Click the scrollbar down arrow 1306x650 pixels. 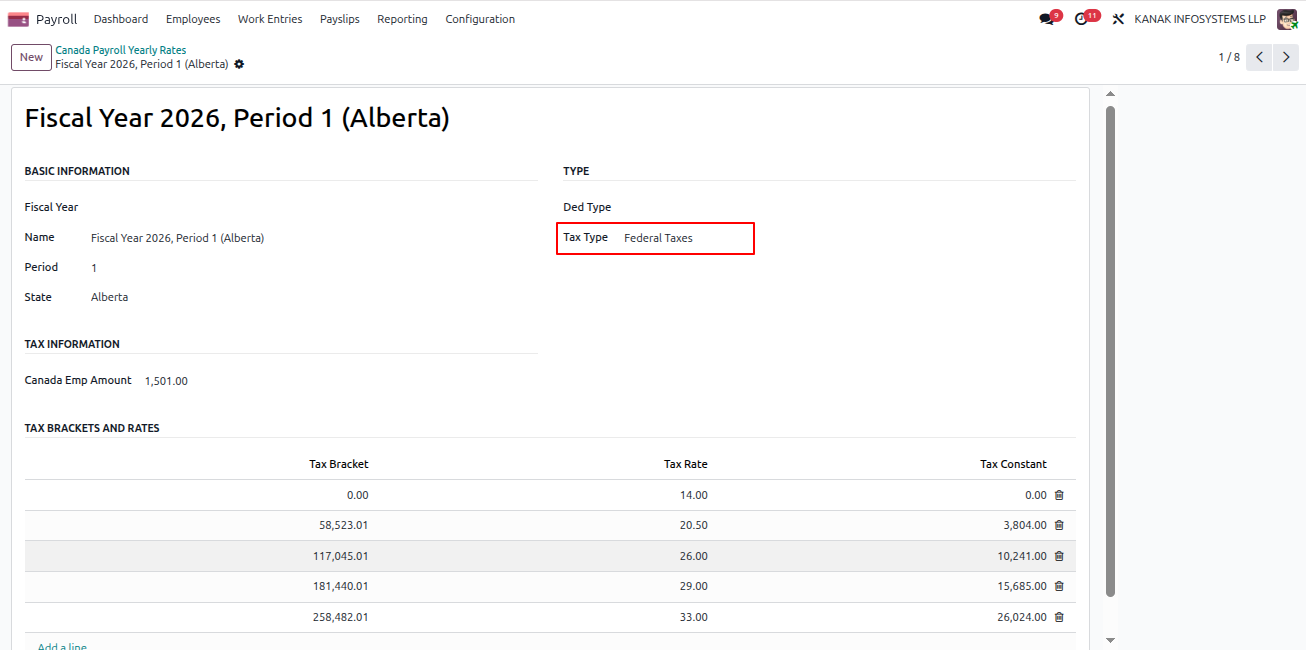coord(1110,640)
